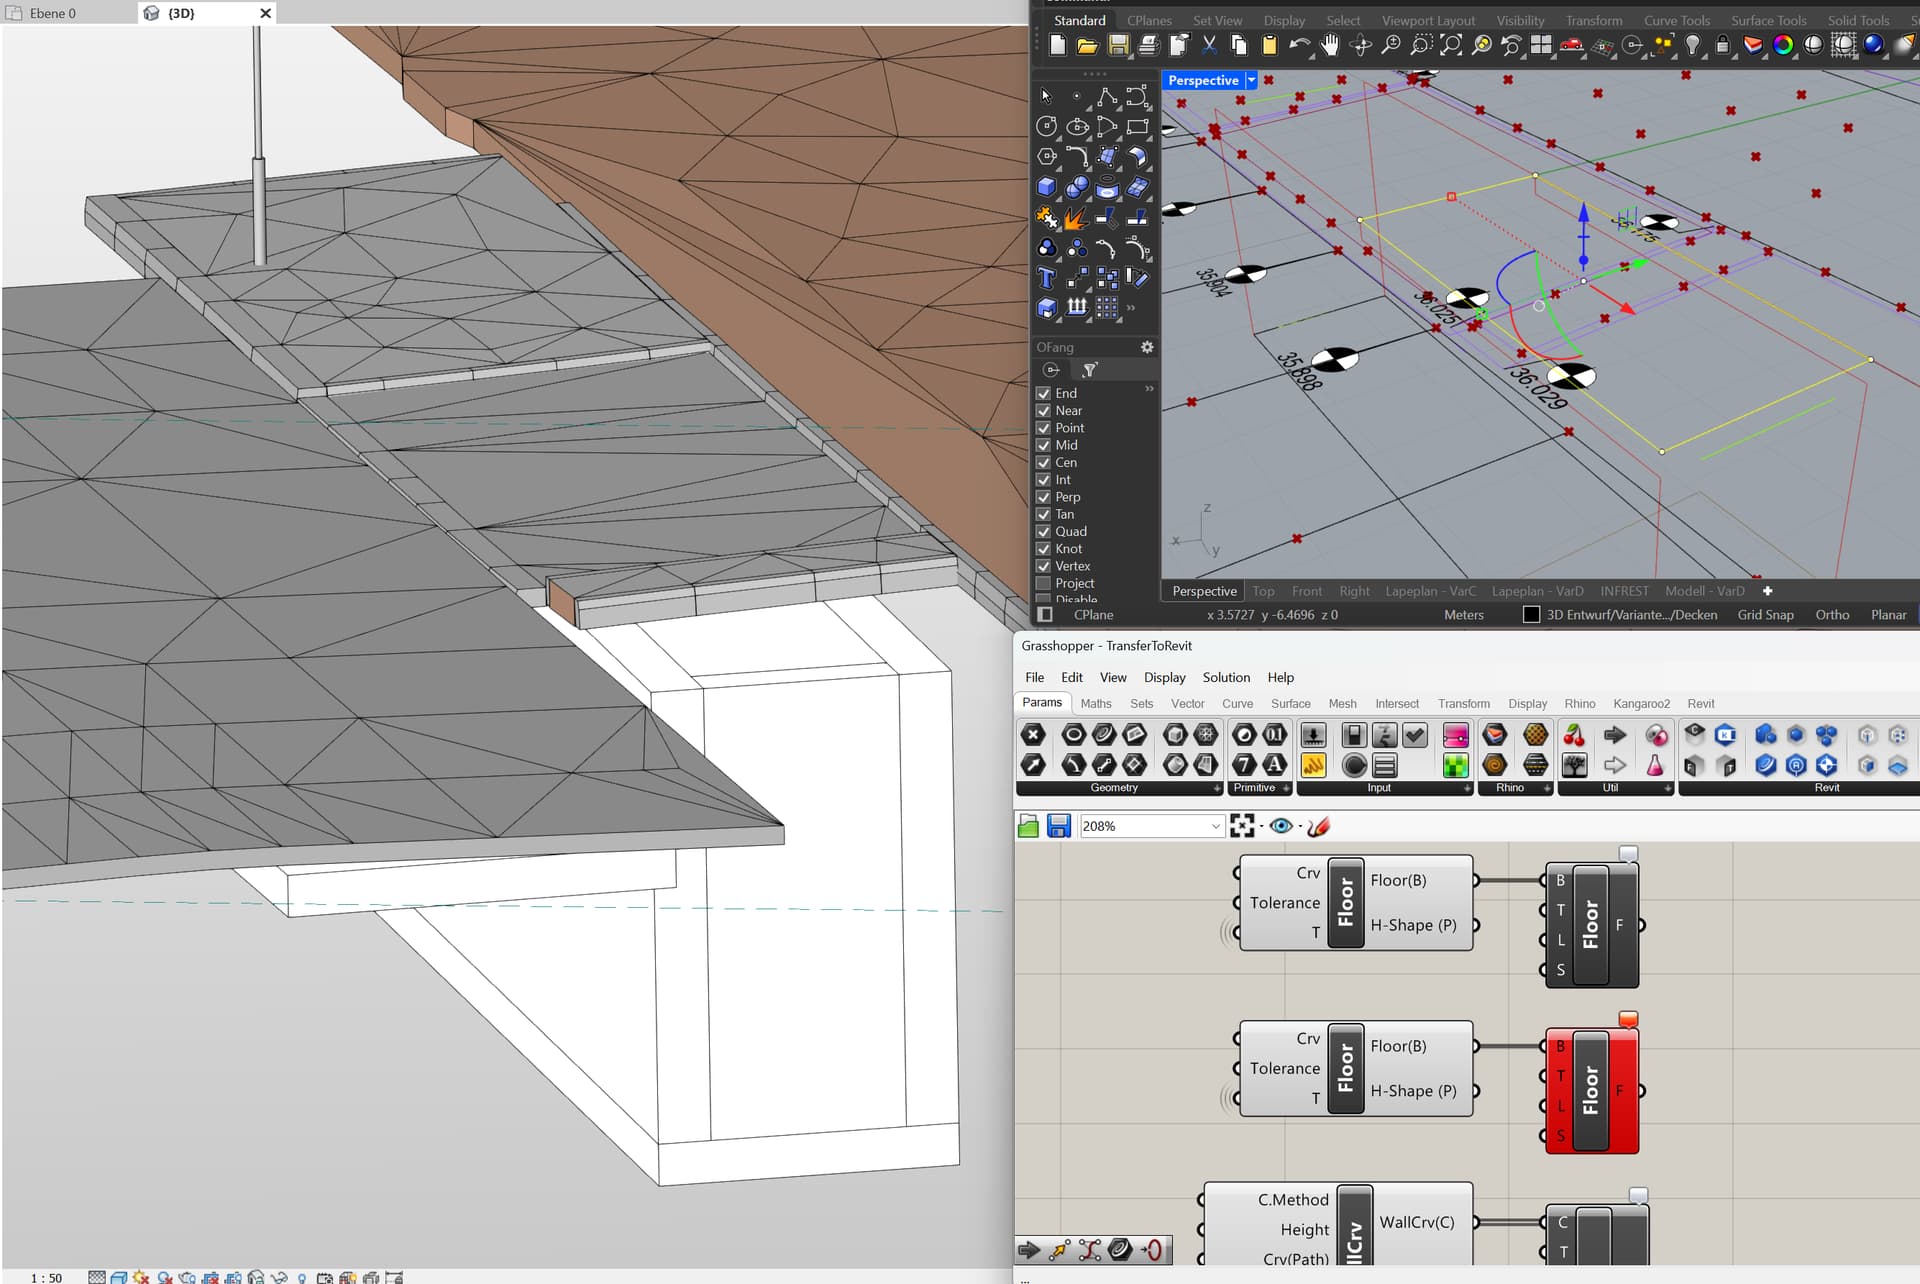1920x1284 pixels.
Task: Click the Grasshopper preview eye icon
Action: (x=1281, y=826)
